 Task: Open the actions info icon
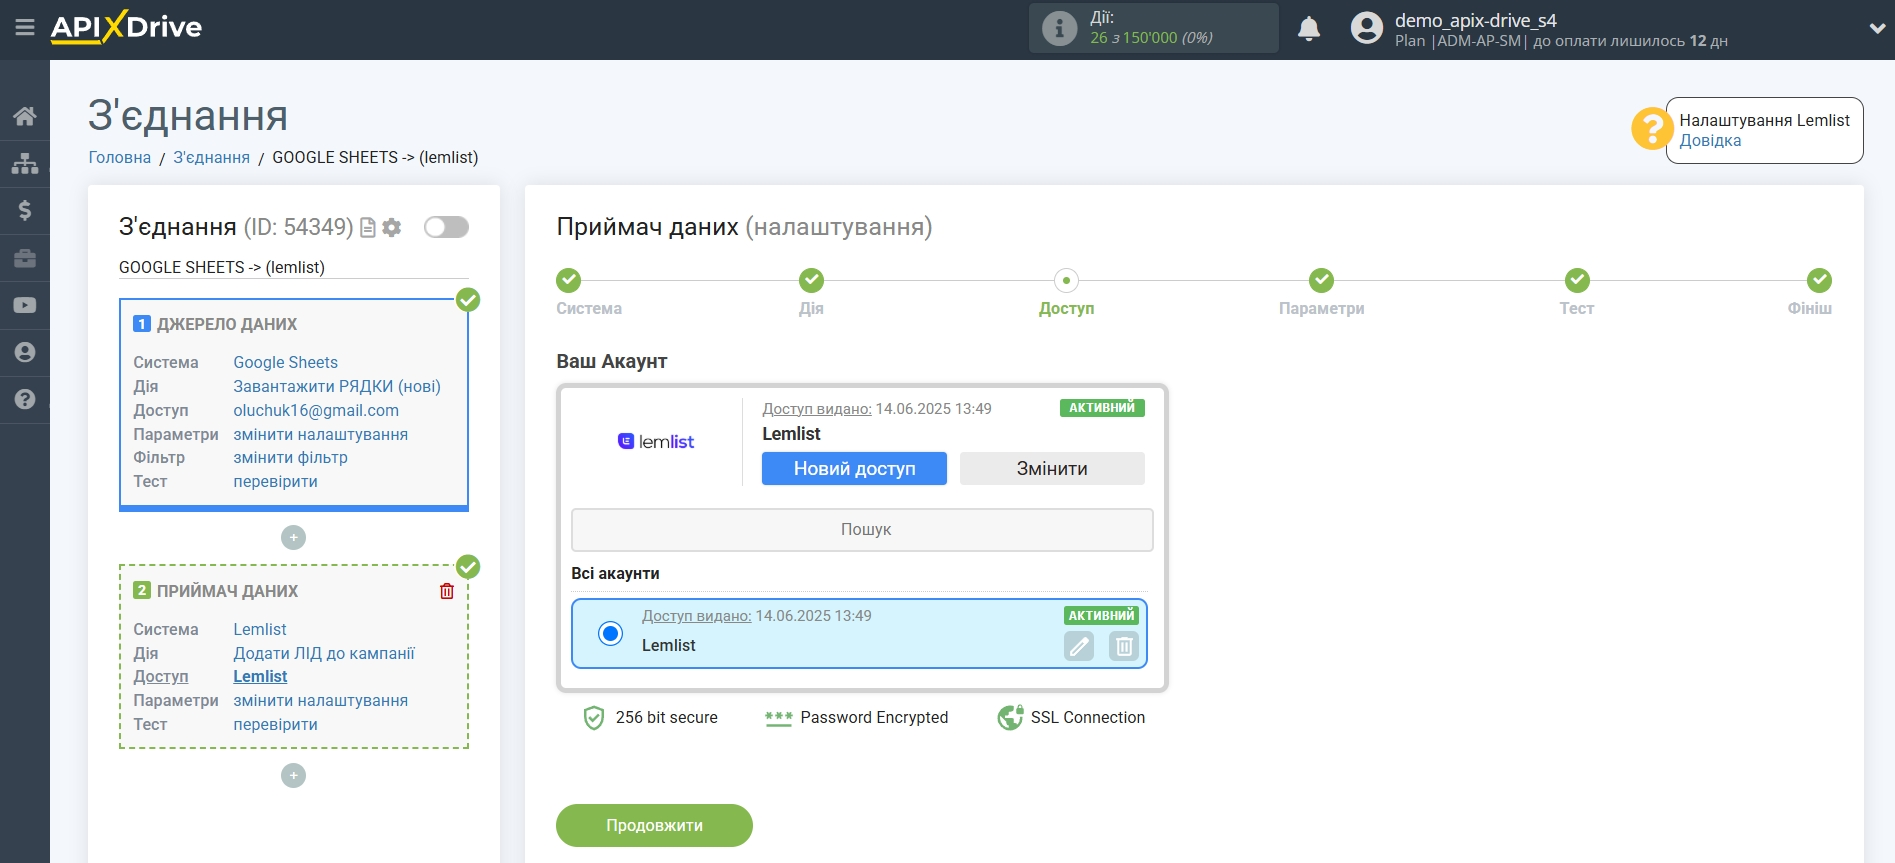pyautogui.click(x=1060, y=28)
